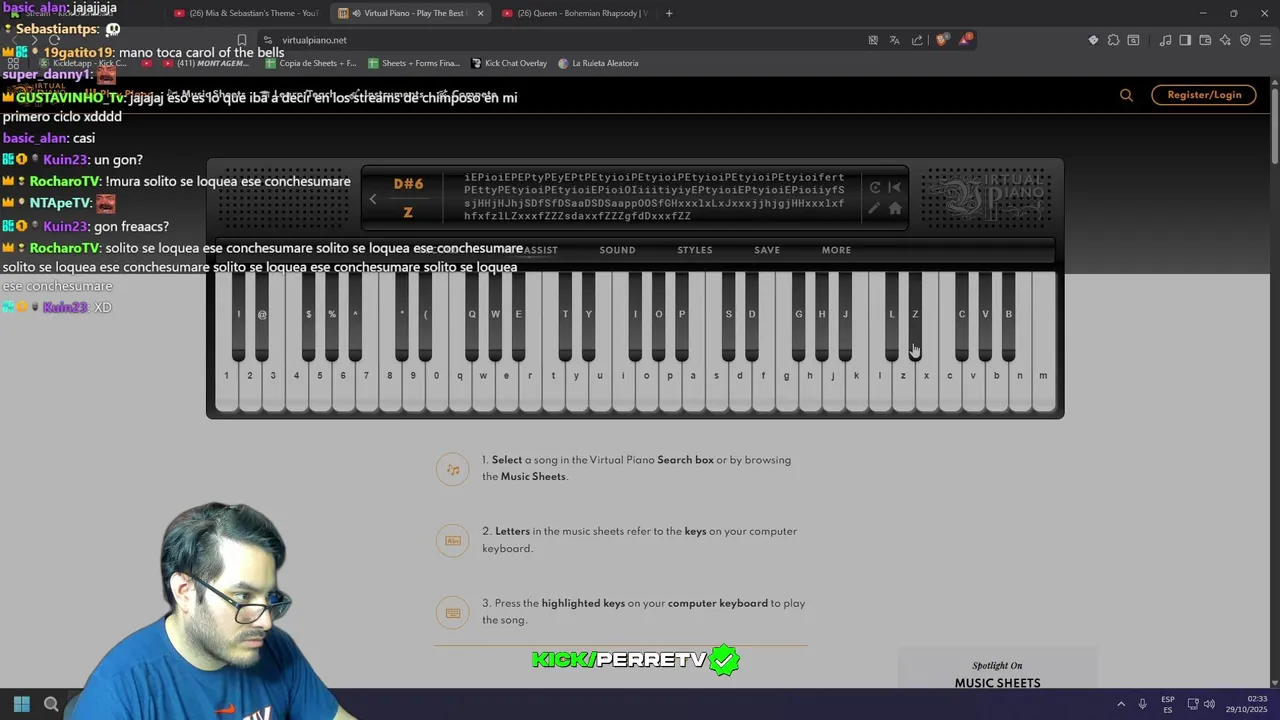
Task: Show hidden system tray icons
Action: click(x=1120, y=704)
